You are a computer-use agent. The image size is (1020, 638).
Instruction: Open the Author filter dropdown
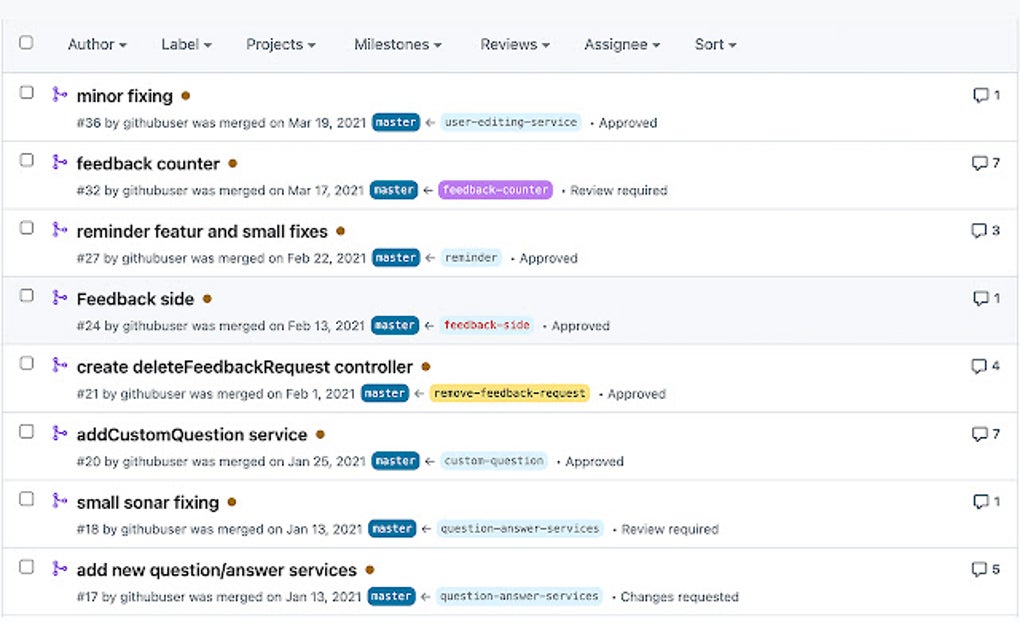96,44
